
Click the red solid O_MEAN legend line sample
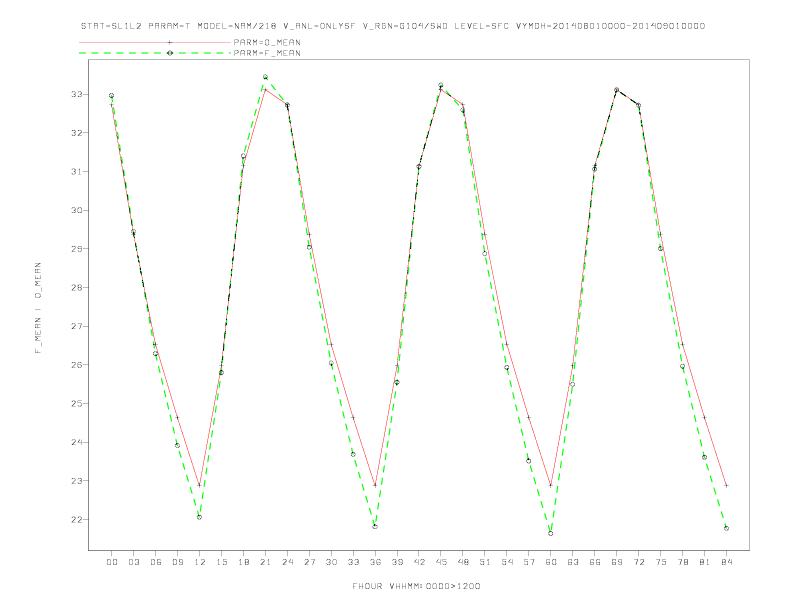tap(155, 42)
